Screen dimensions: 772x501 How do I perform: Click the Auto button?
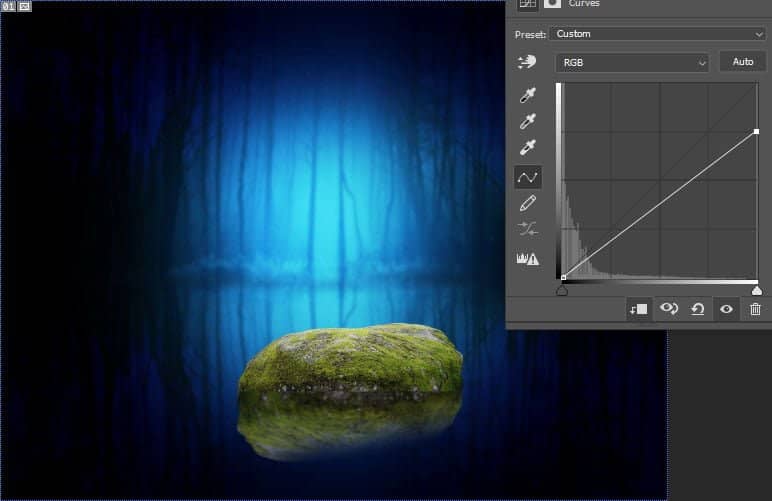coord(742,62)
